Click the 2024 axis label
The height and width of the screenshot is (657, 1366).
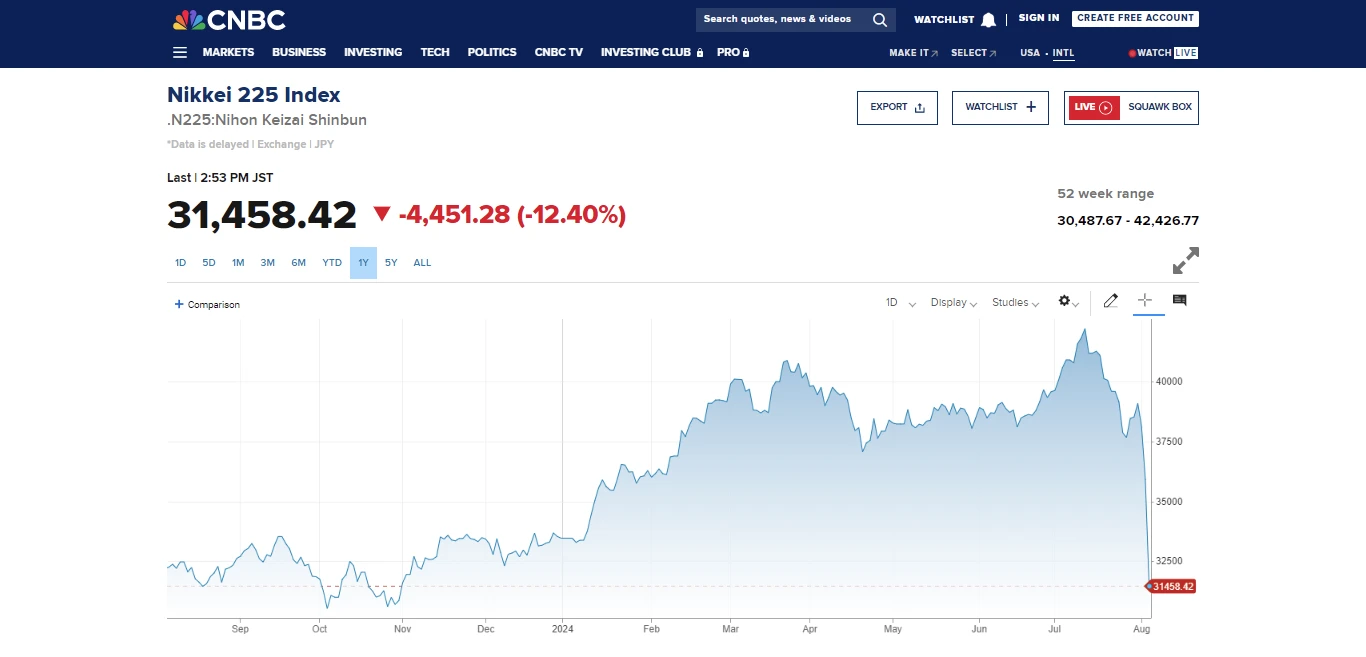pyautogui.click(x=562, y=629)
